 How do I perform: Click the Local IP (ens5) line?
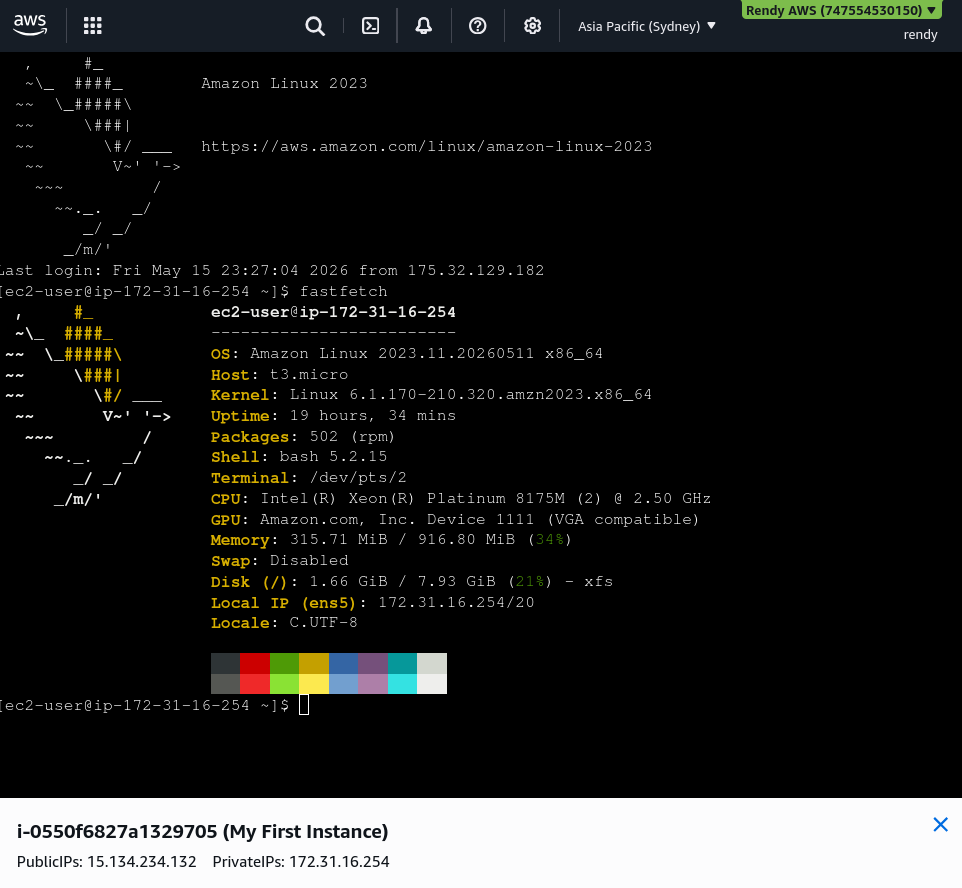tap(372, 603)
